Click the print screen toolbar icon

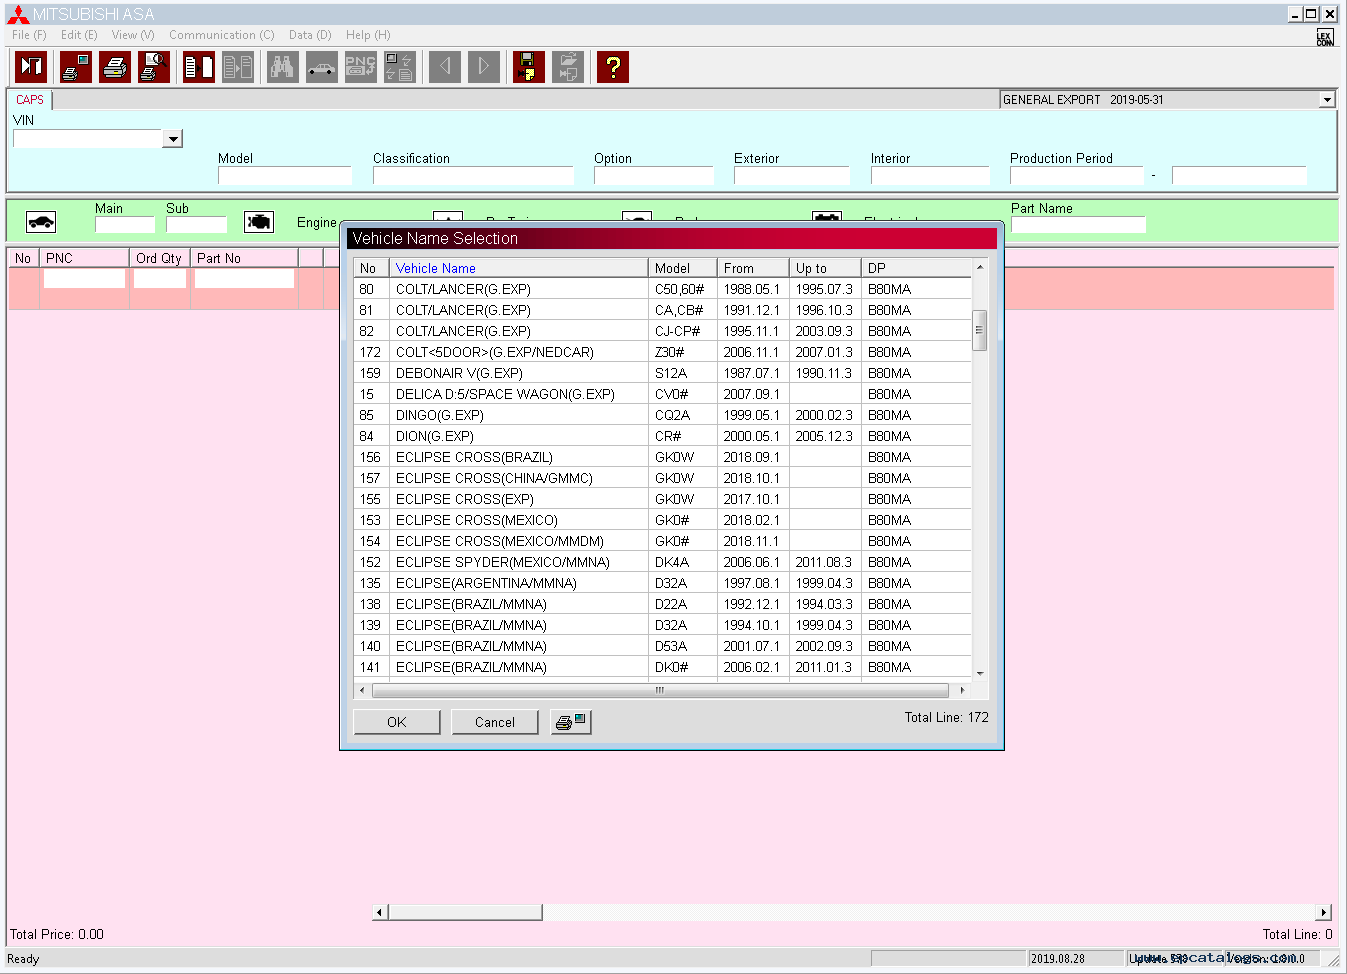pos(76,67)
